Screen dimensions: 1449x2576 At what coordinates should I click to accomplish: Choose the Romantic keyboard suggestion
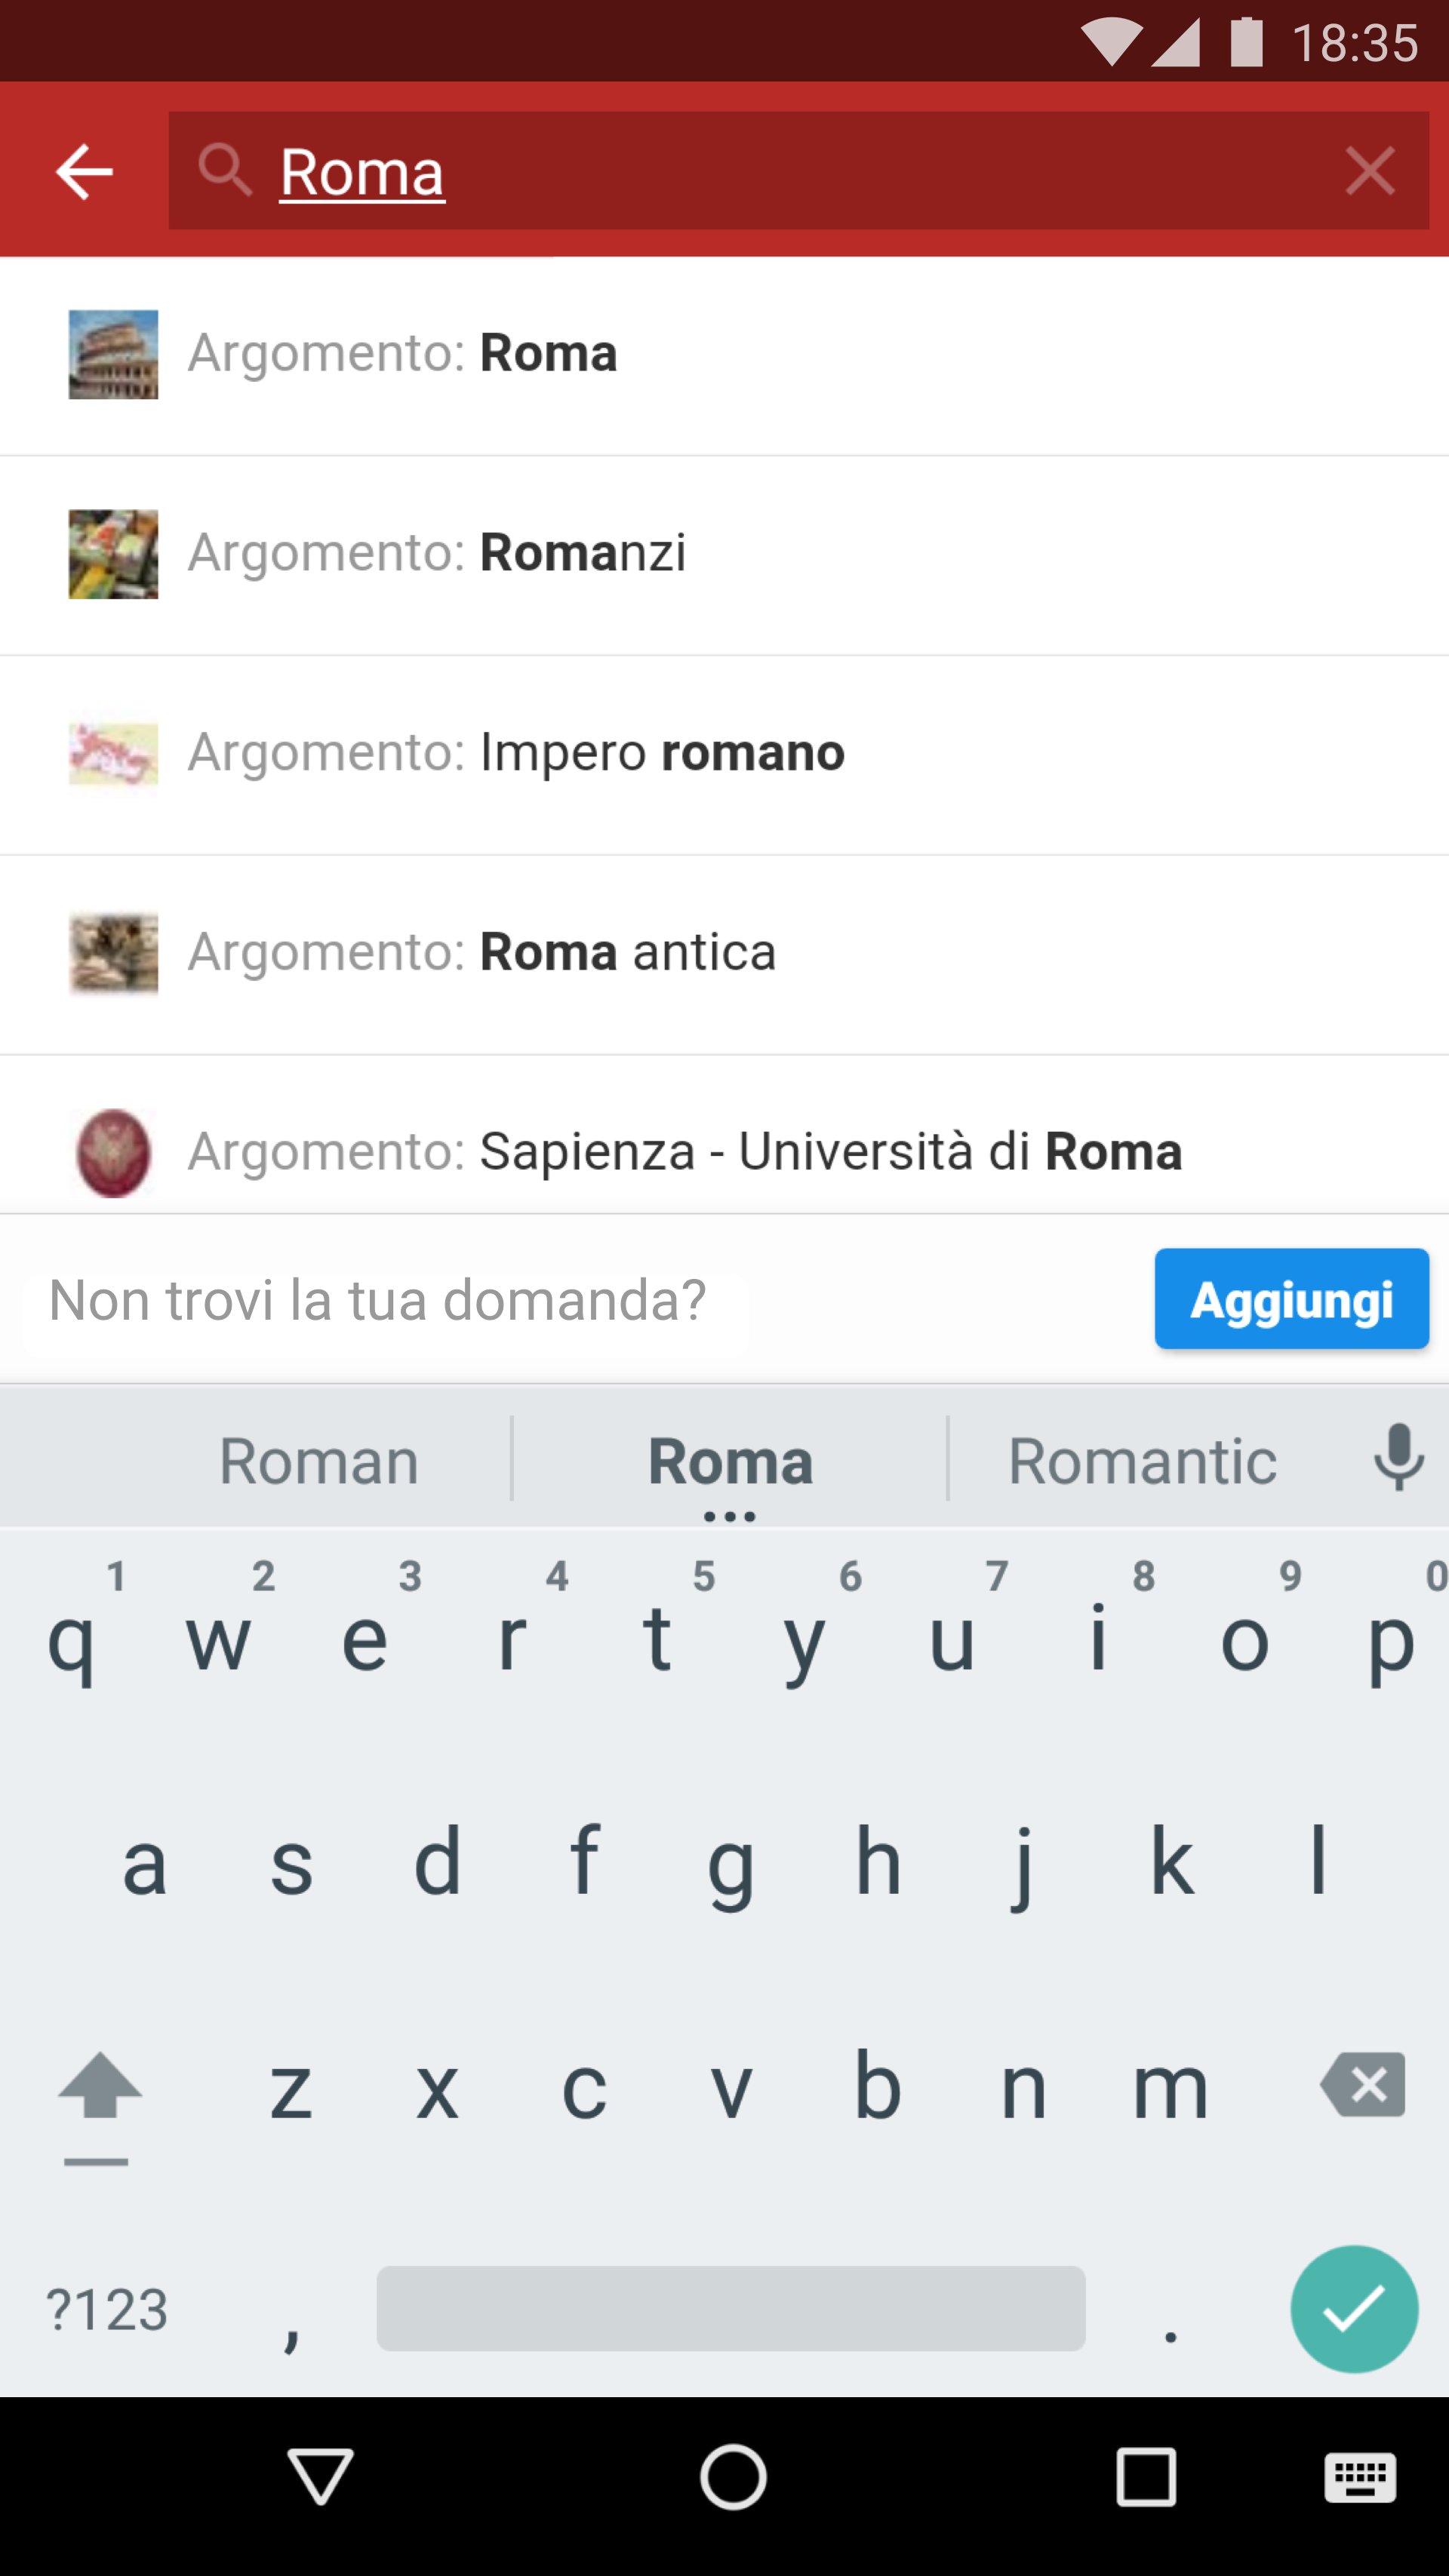pyautogui.click(x=1142, y=1462)
